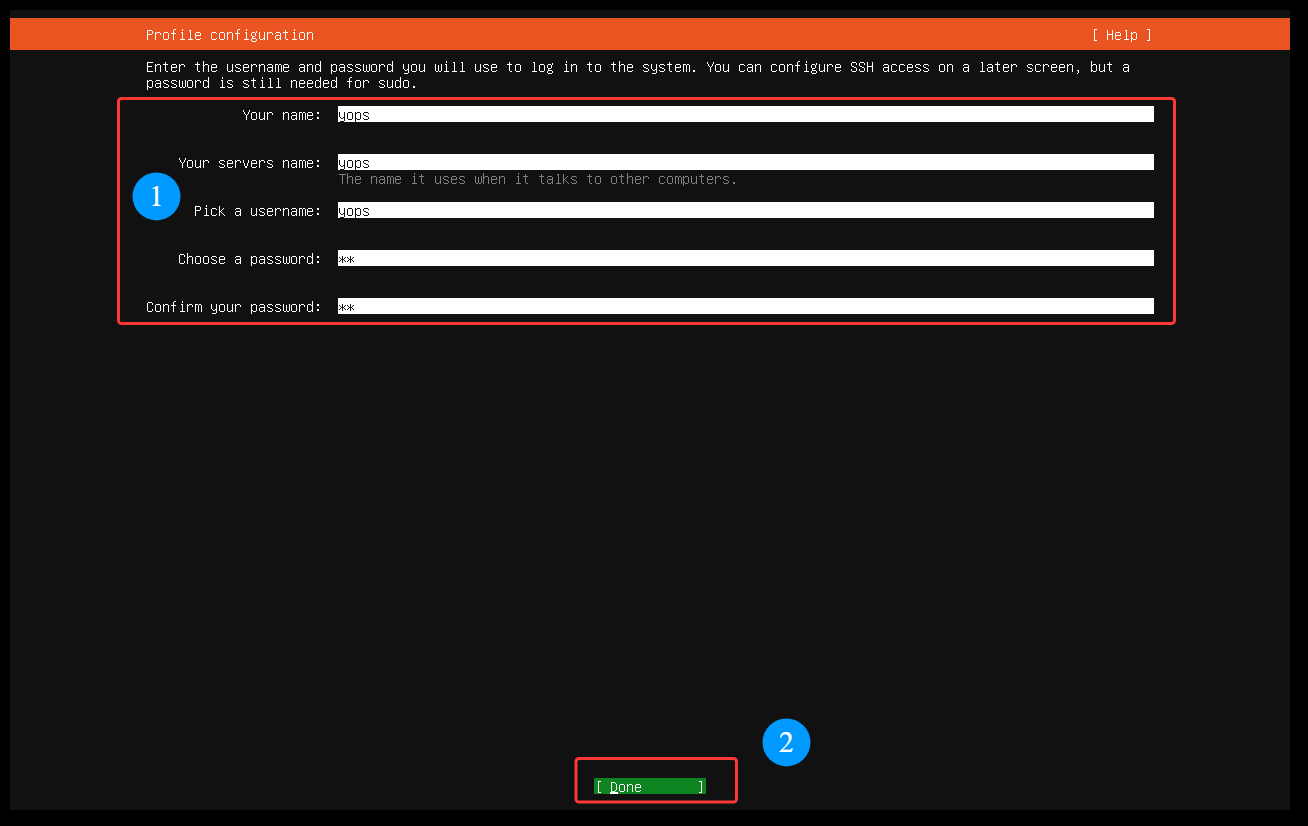Focus the Your name input field
The image size is (1308, 826).
point(745,115)
